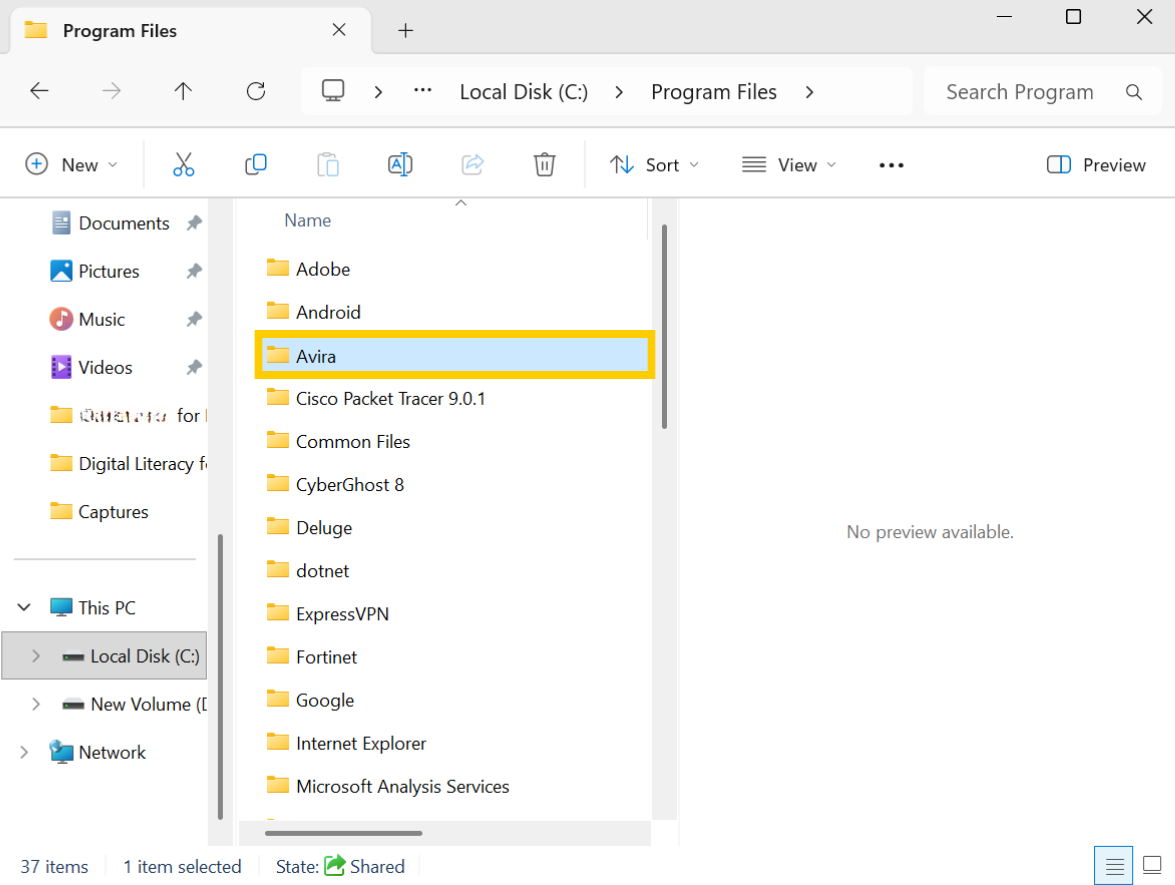The width and height of the screenshot is (1175, 885).
Task: Toggle the Preview pane
Action: 1096,165
